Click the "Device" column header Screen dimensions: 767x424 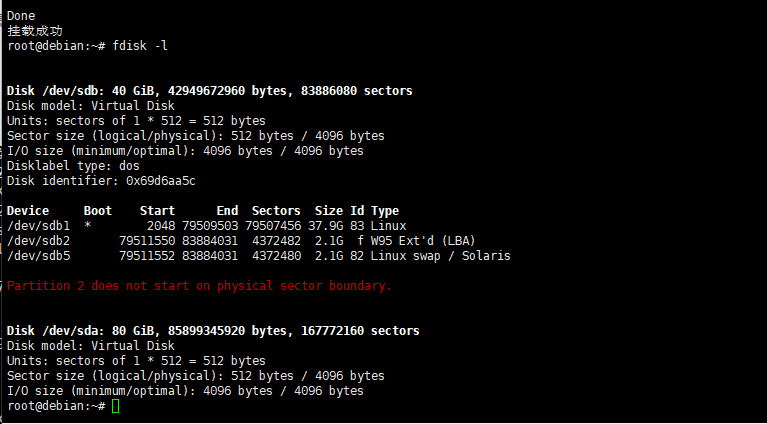point(28,211)
